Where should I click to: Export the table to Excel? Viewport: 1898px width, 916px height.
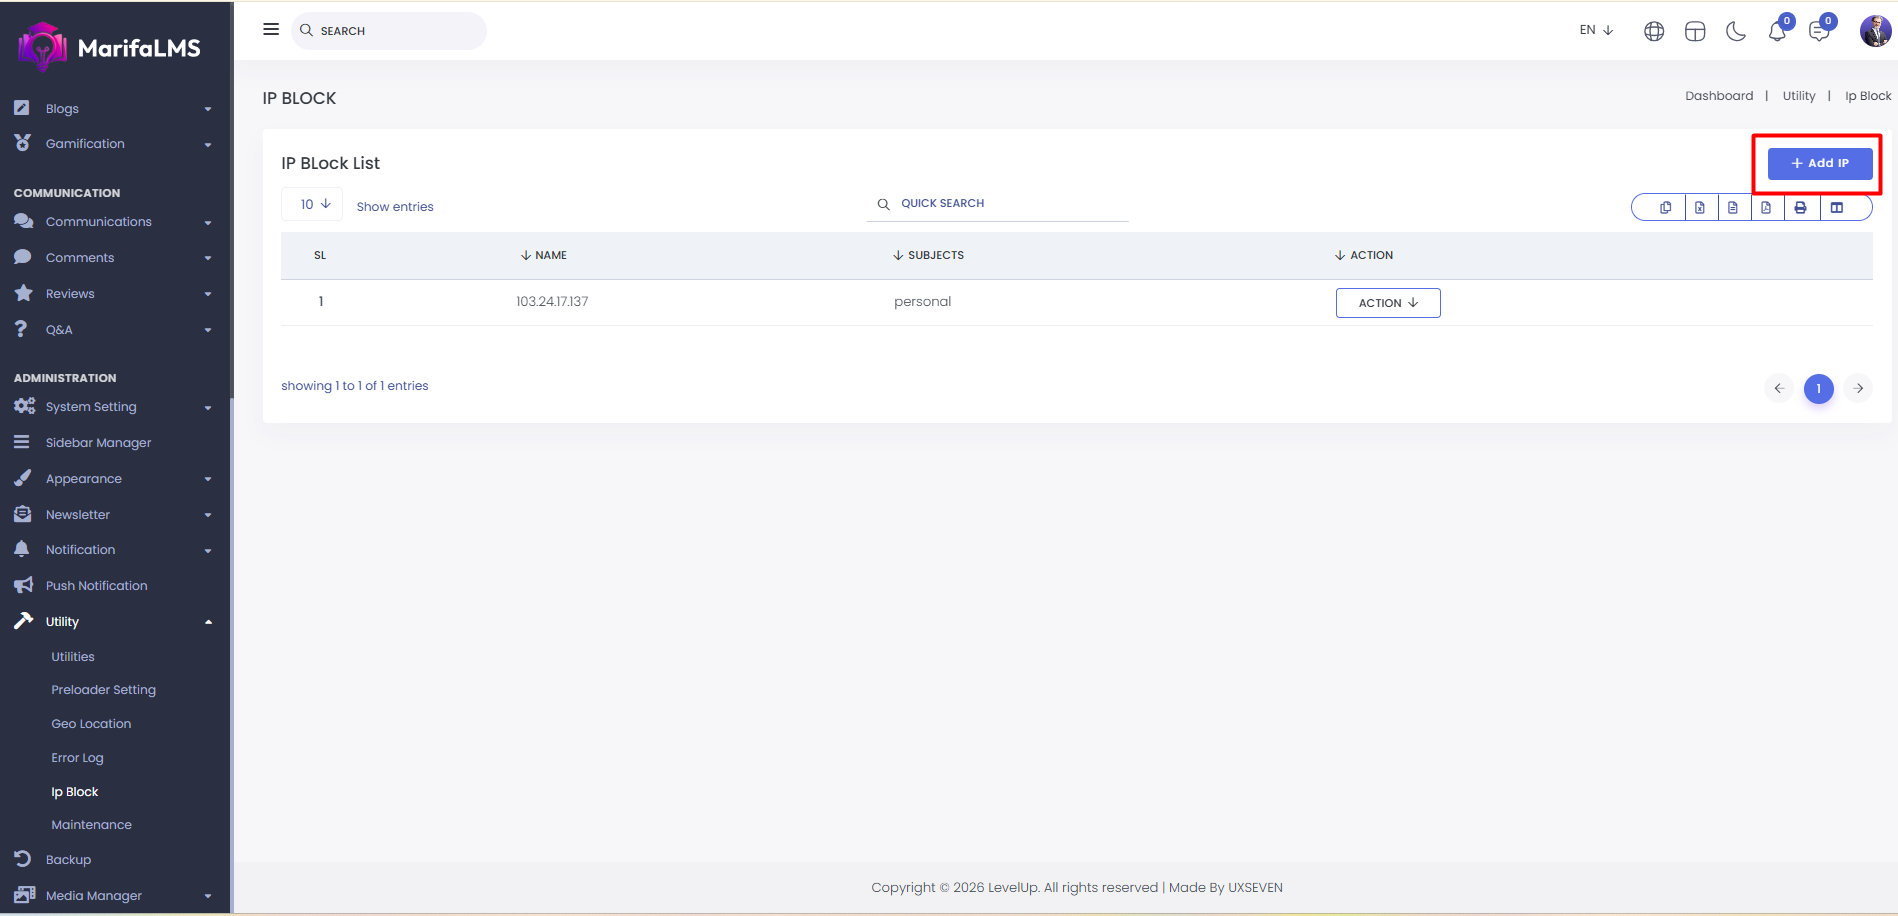tap(1699, 208)
